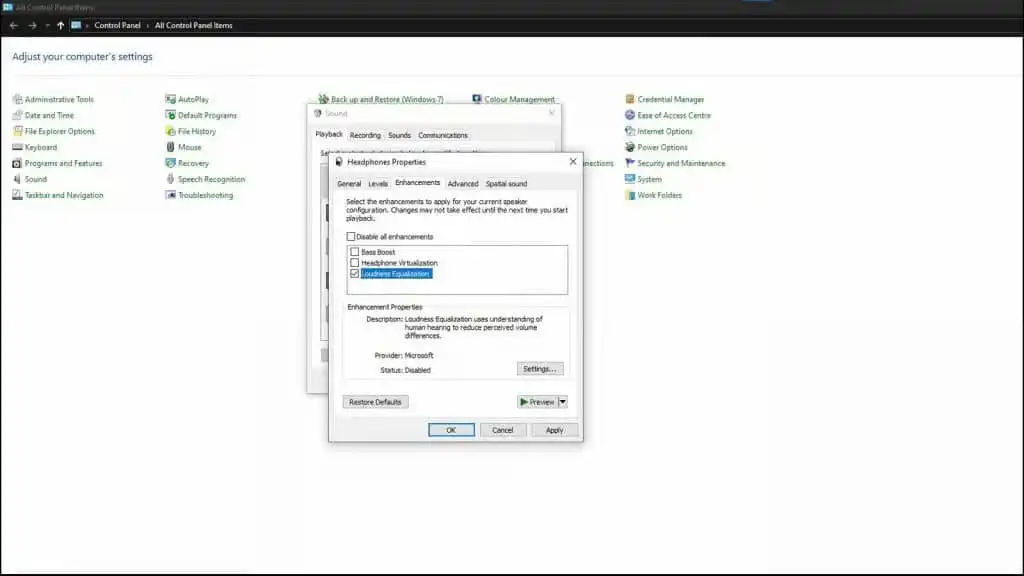Image resolution: width=1024 pixels, height=576 pixels.
Task: Open the Spatial sound tab
Action: coord(506,184)
